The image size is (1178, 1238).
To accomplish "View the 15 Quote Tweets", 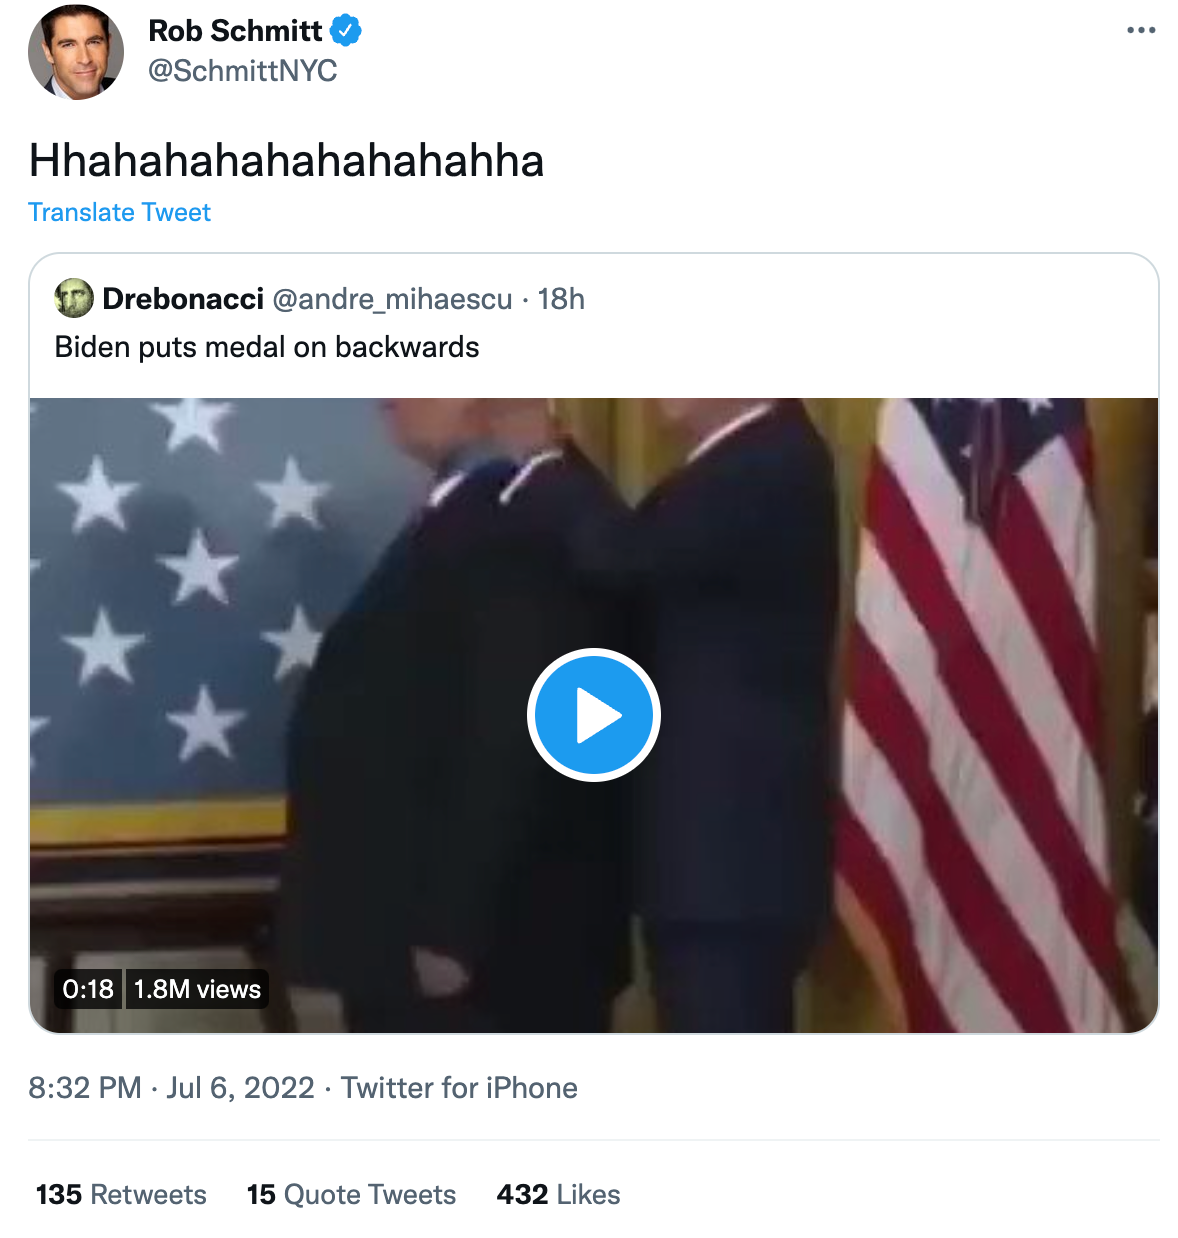I will (351, 1194).
